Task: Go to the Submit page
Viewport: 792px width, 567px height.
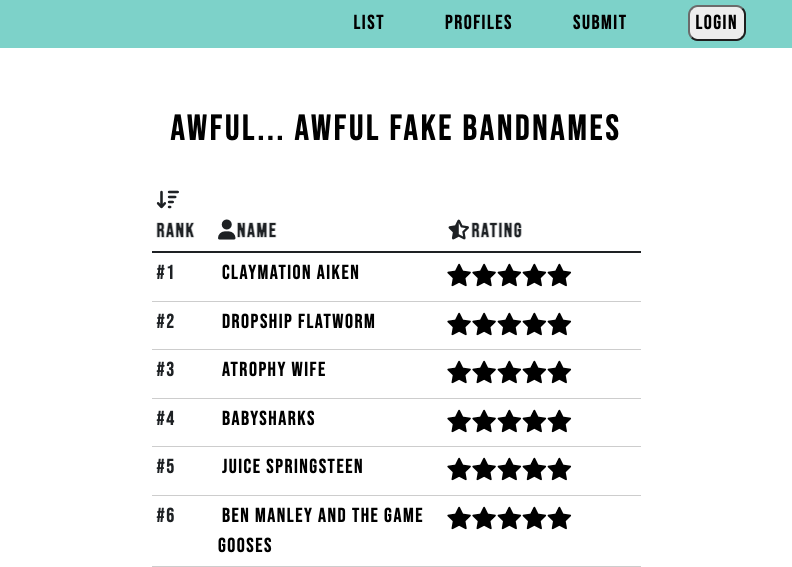Action: pyautogui.click(x=600, y=23)
